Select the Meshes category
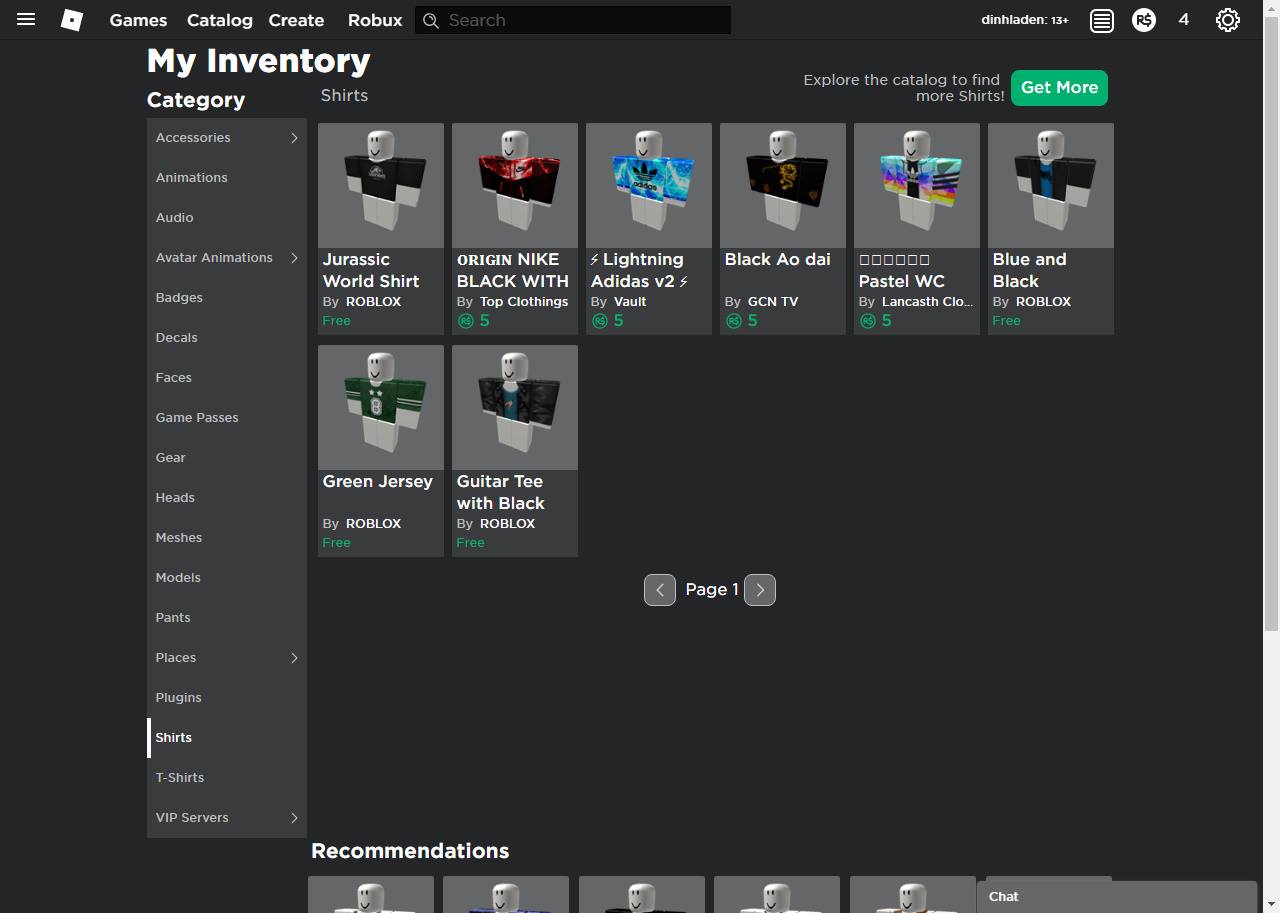 (227, 538)
